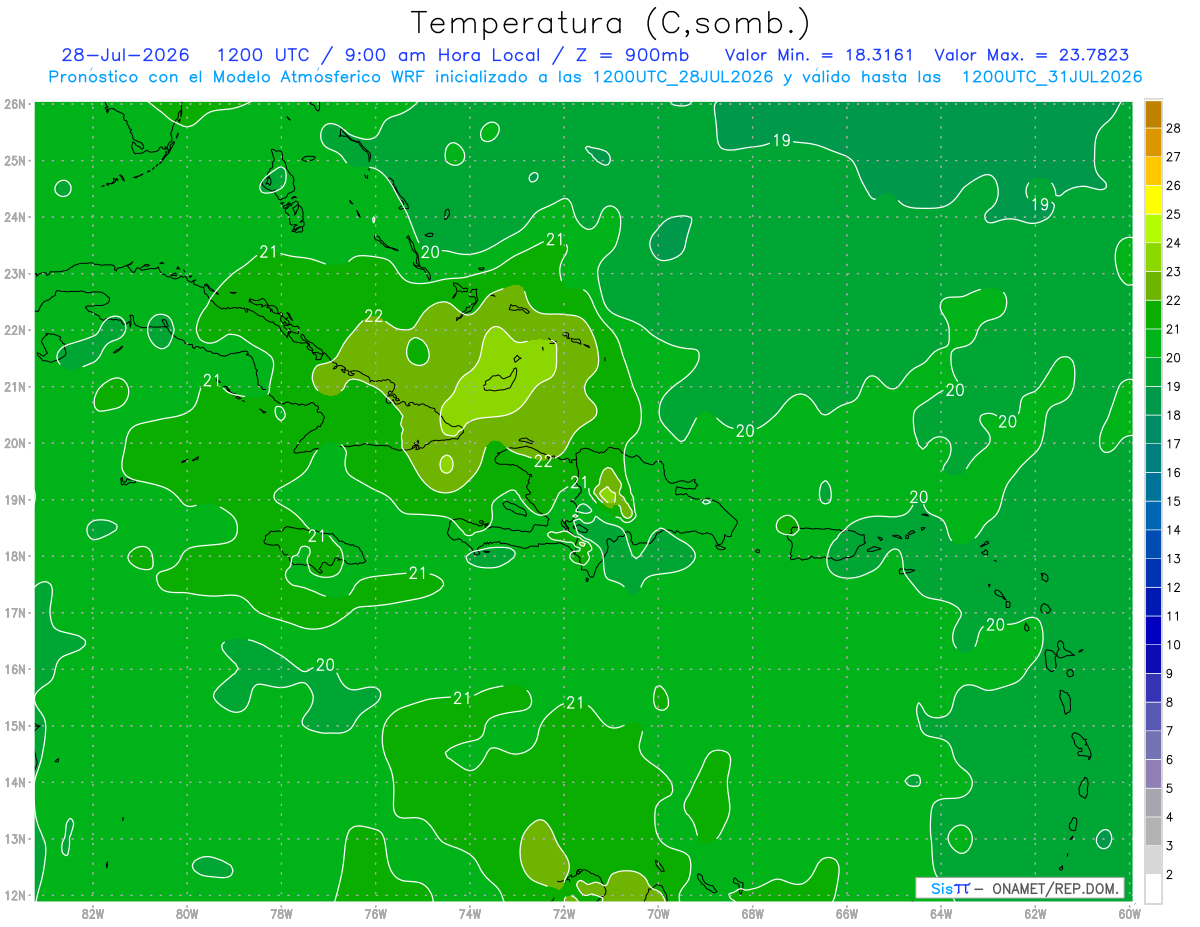Click legend value 16
1200x927 pixels.
(1173, 472)
